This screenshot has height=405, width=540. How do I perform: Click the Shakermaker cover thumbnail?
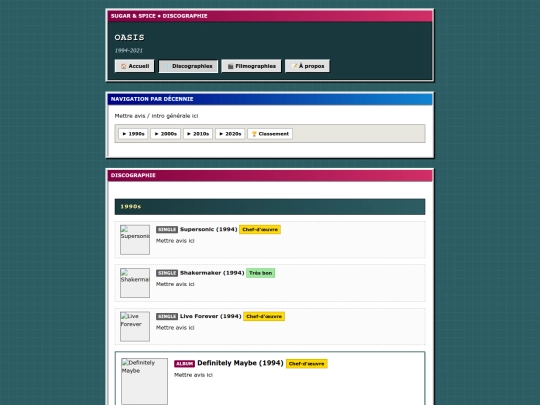pos(135,283)
